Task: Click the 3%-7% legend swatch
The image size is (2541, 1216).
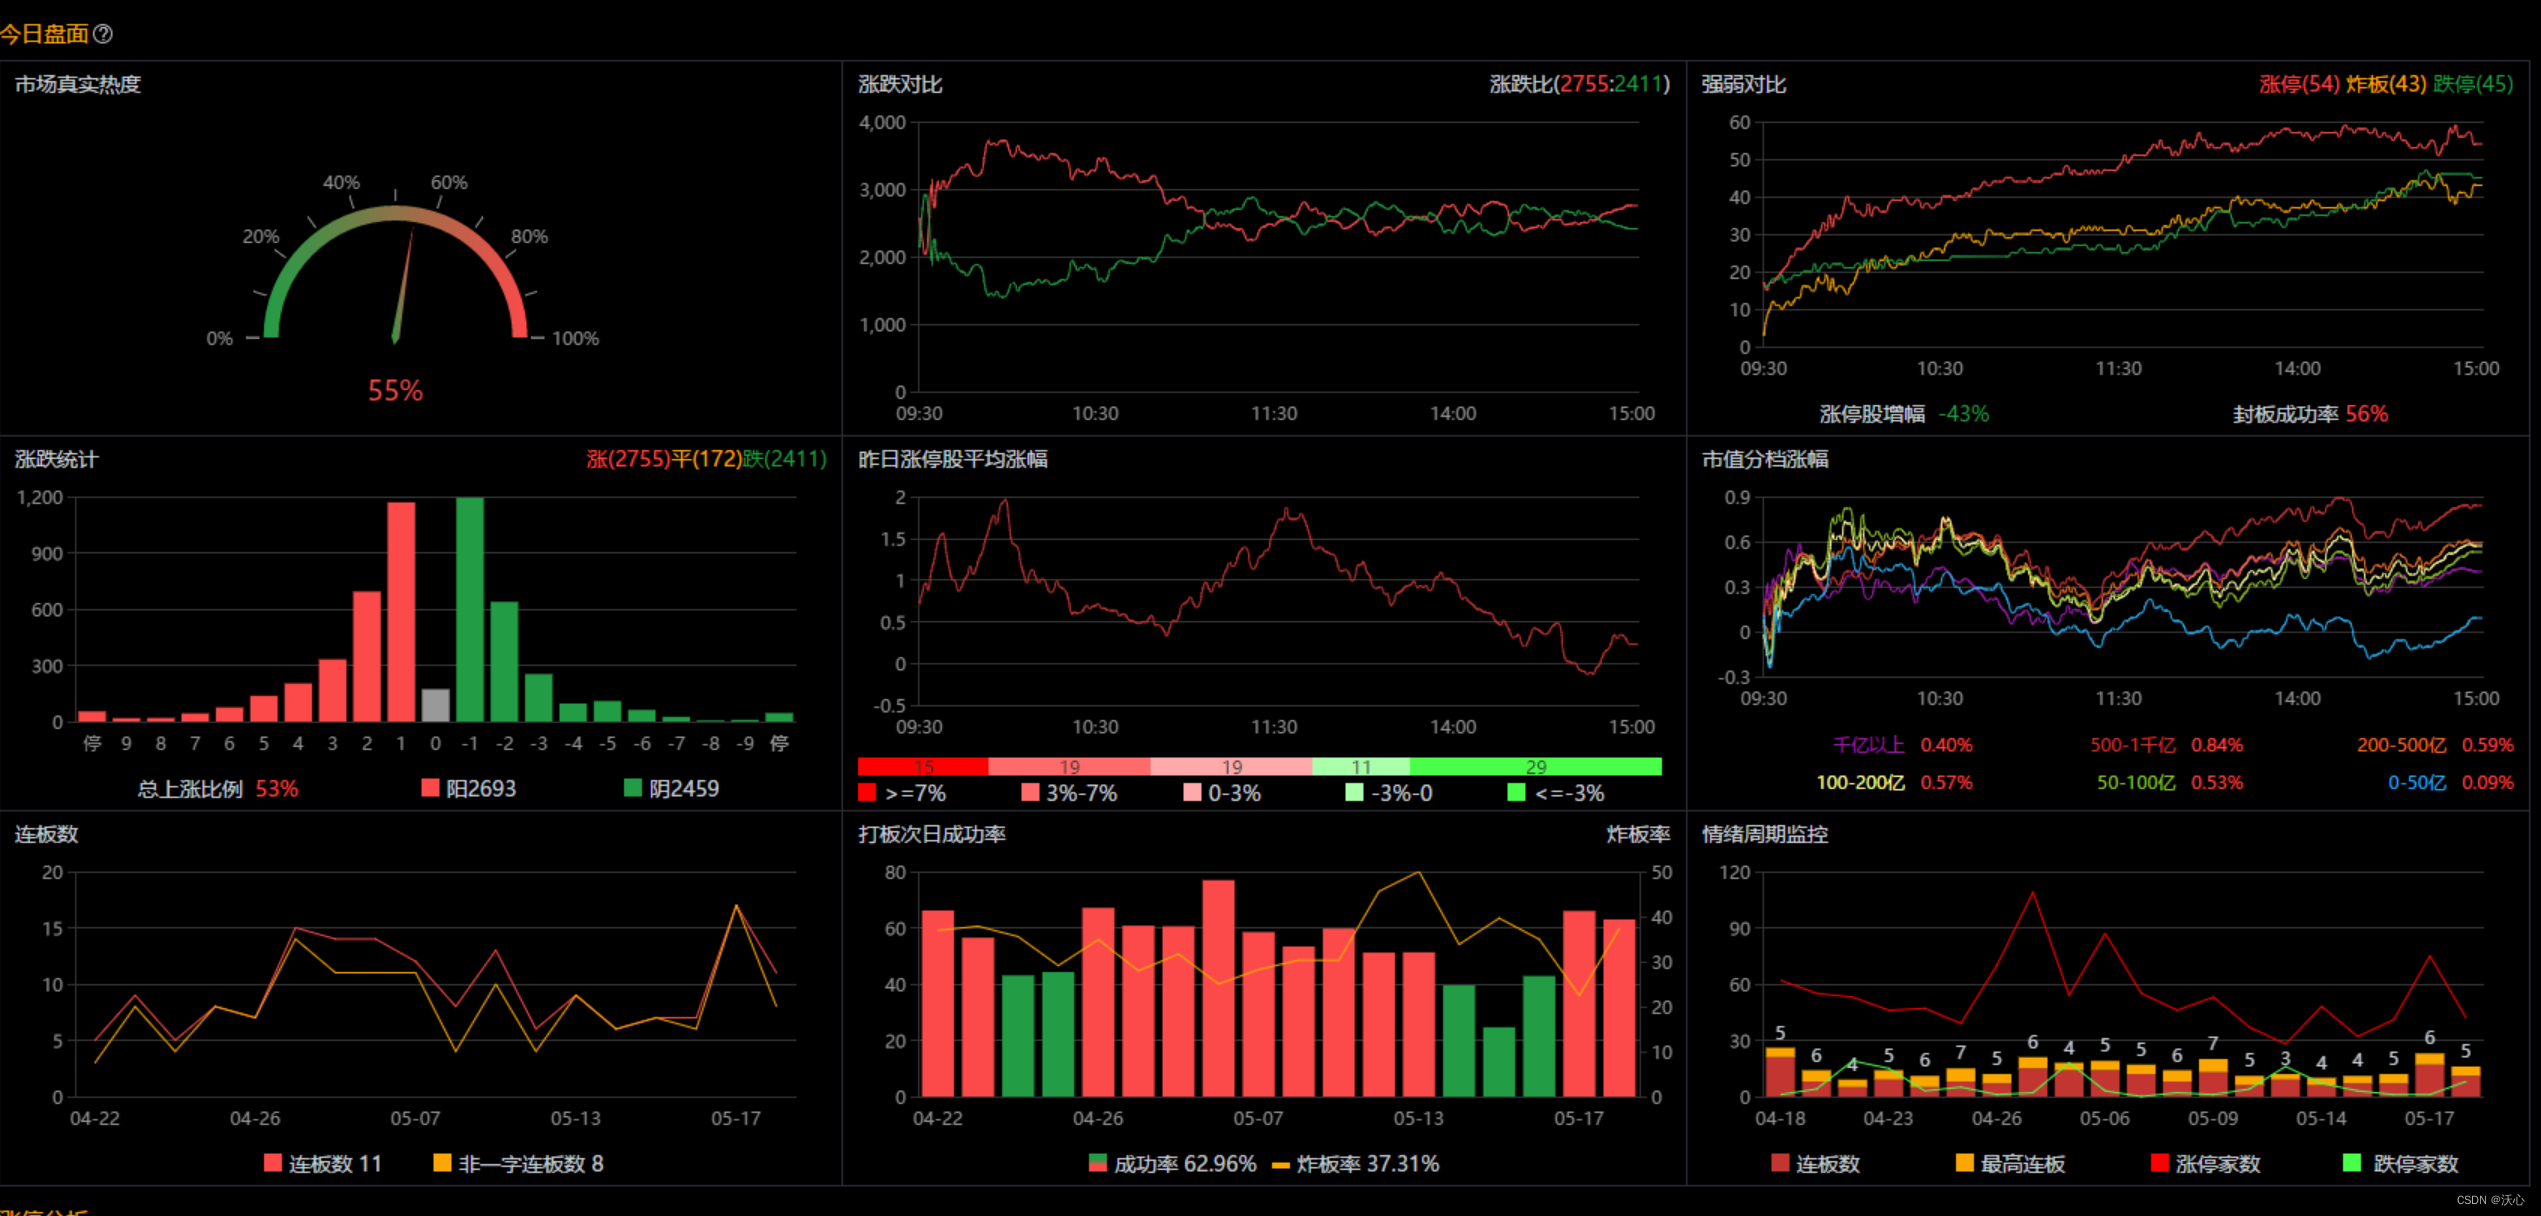Action: point(1030,793)
